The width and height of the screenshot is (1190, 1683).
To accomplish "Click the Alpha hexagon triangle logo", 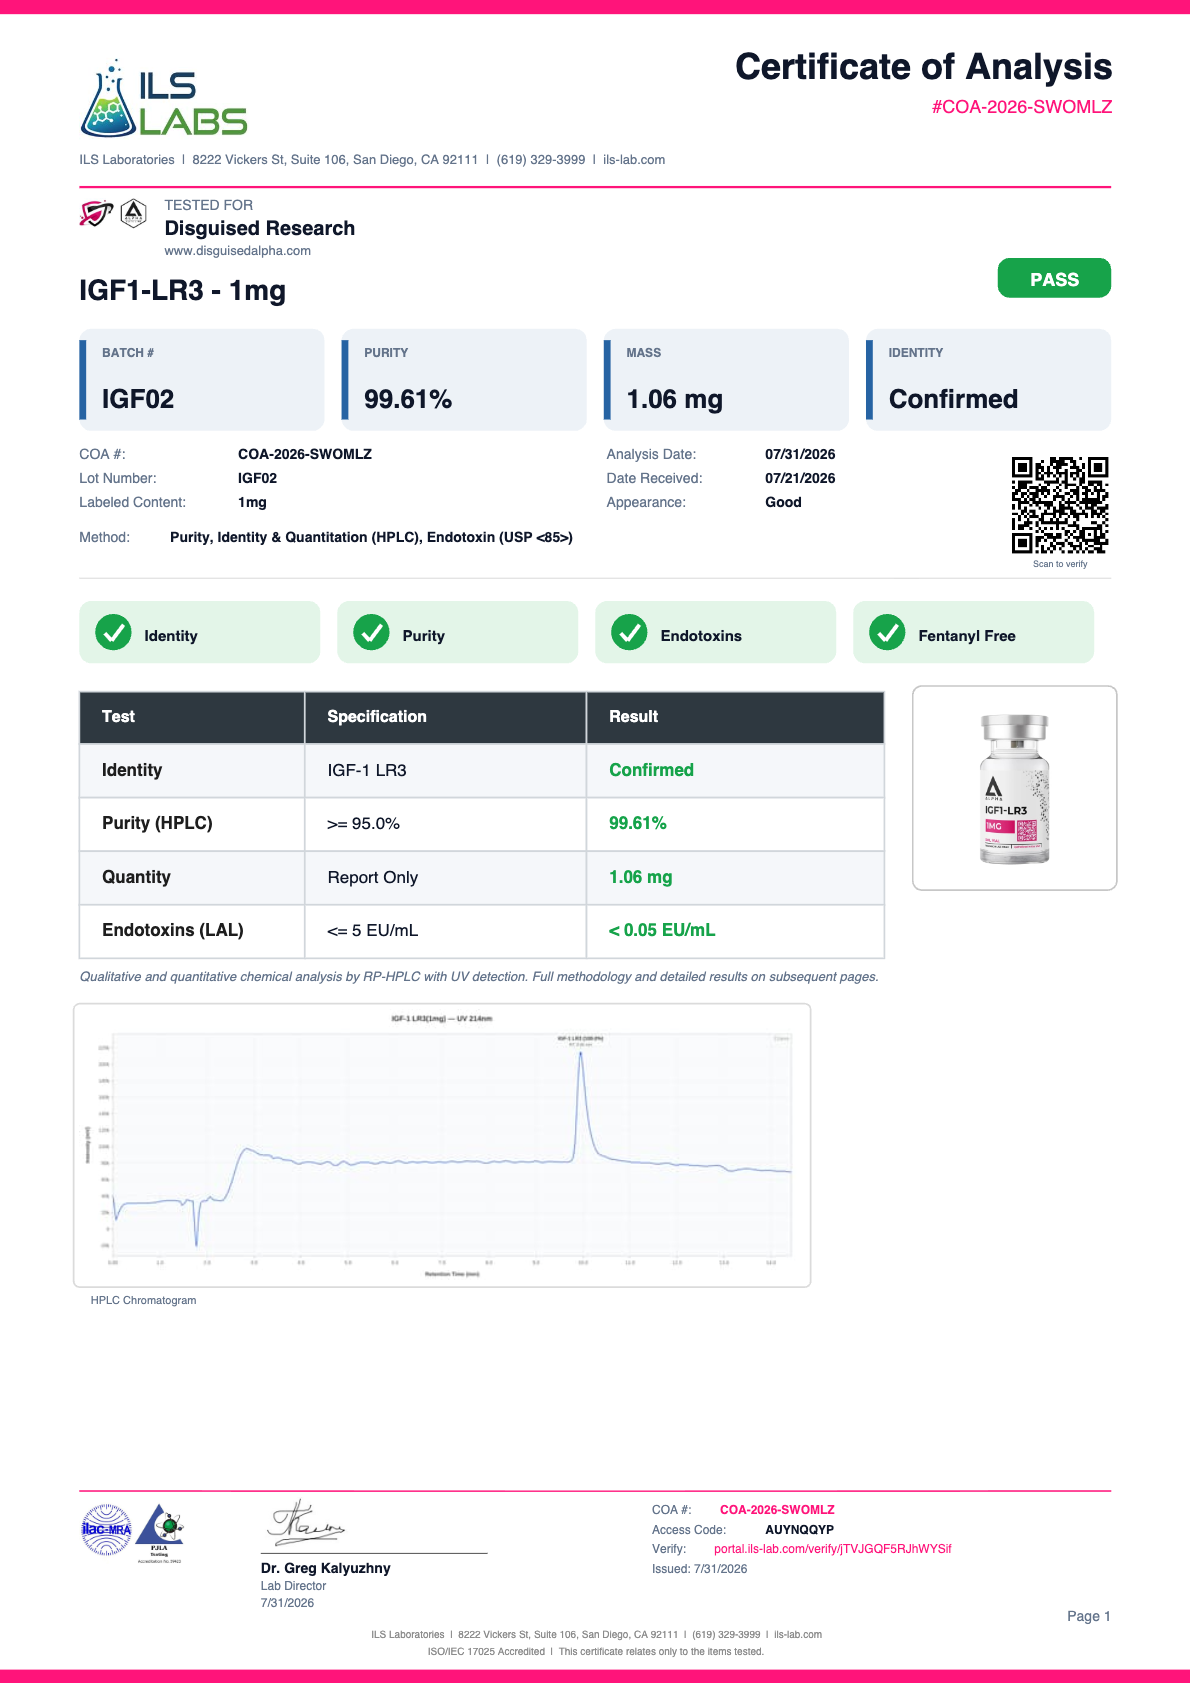I will (134, 213).
